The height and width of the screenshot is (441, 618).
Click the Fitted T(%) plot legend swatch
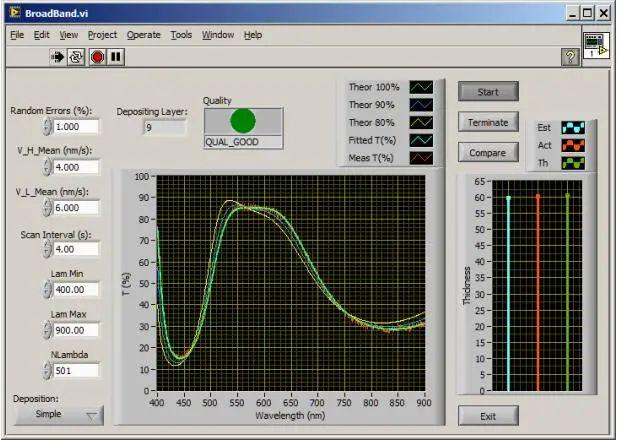coord(421,140)
